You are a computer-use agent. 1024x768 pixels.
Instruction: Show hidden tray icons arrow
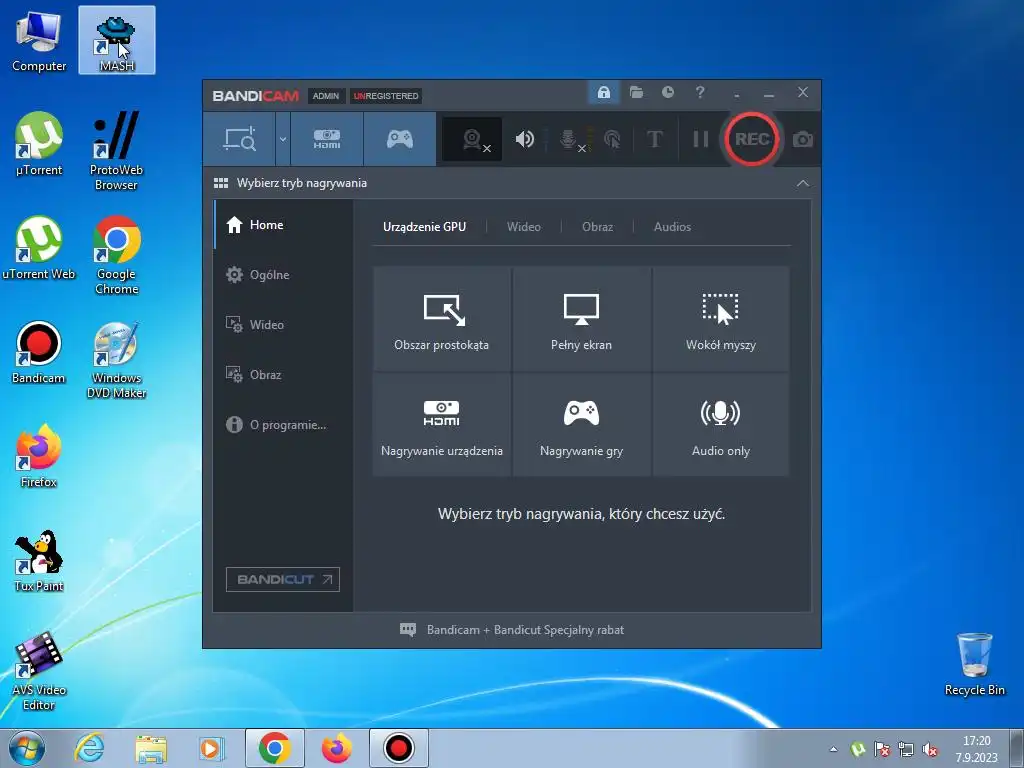pyautogui.click(x=833, y=749)
